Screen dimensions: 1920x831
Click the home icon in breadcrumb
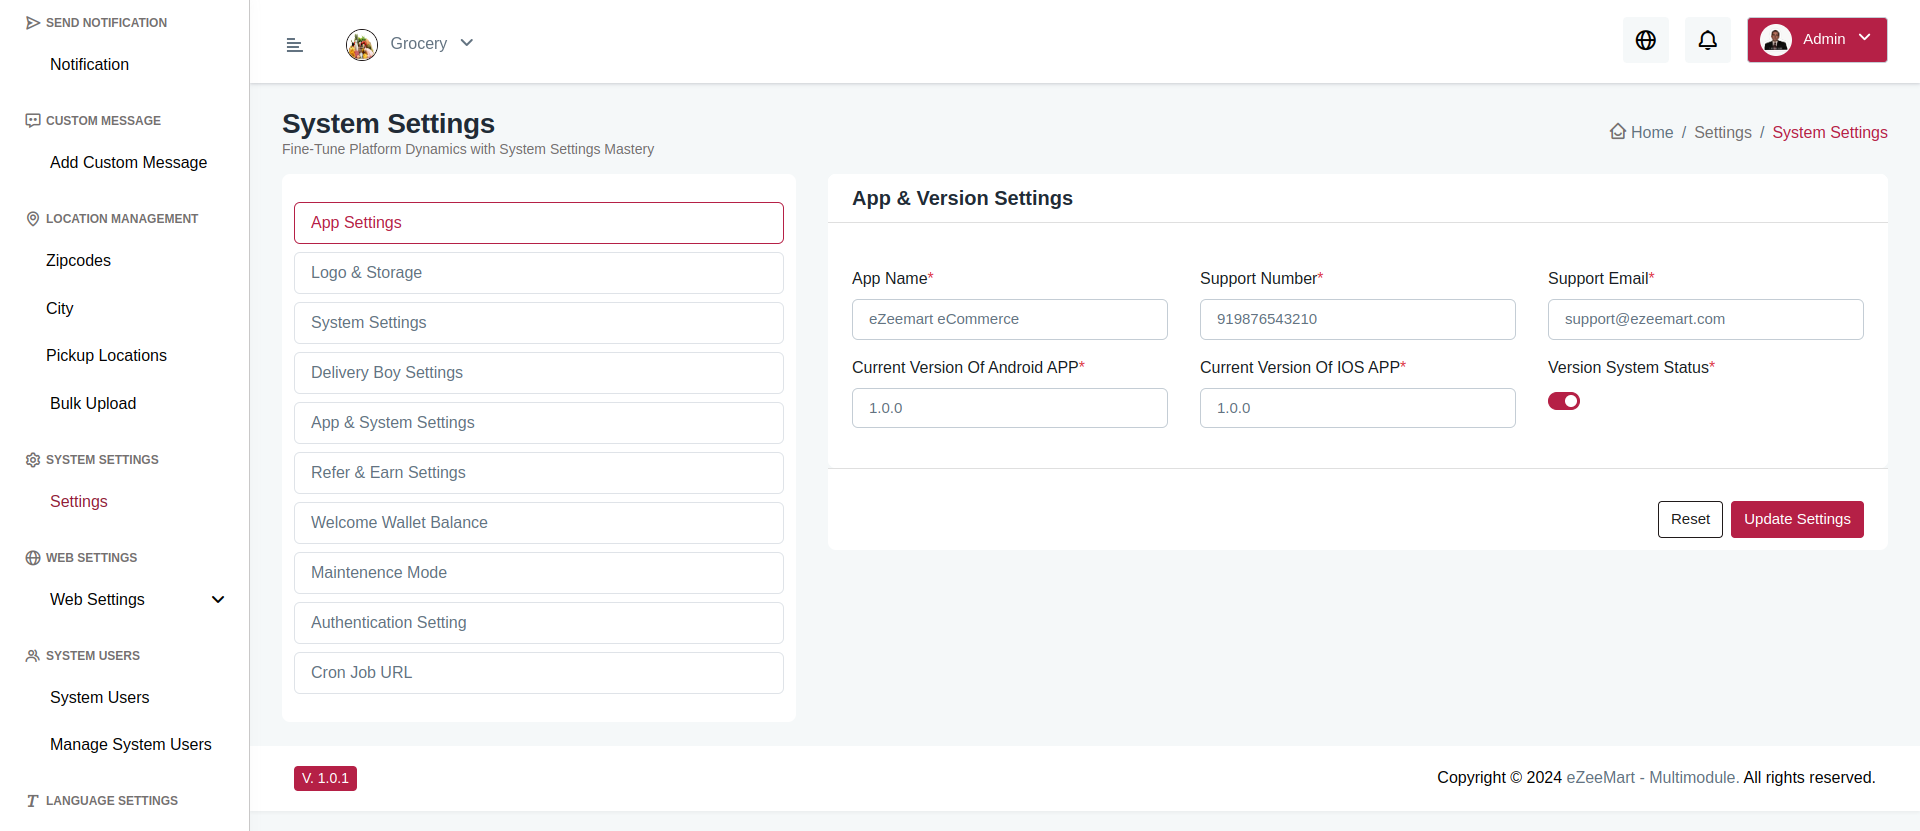pos(1617,132)
